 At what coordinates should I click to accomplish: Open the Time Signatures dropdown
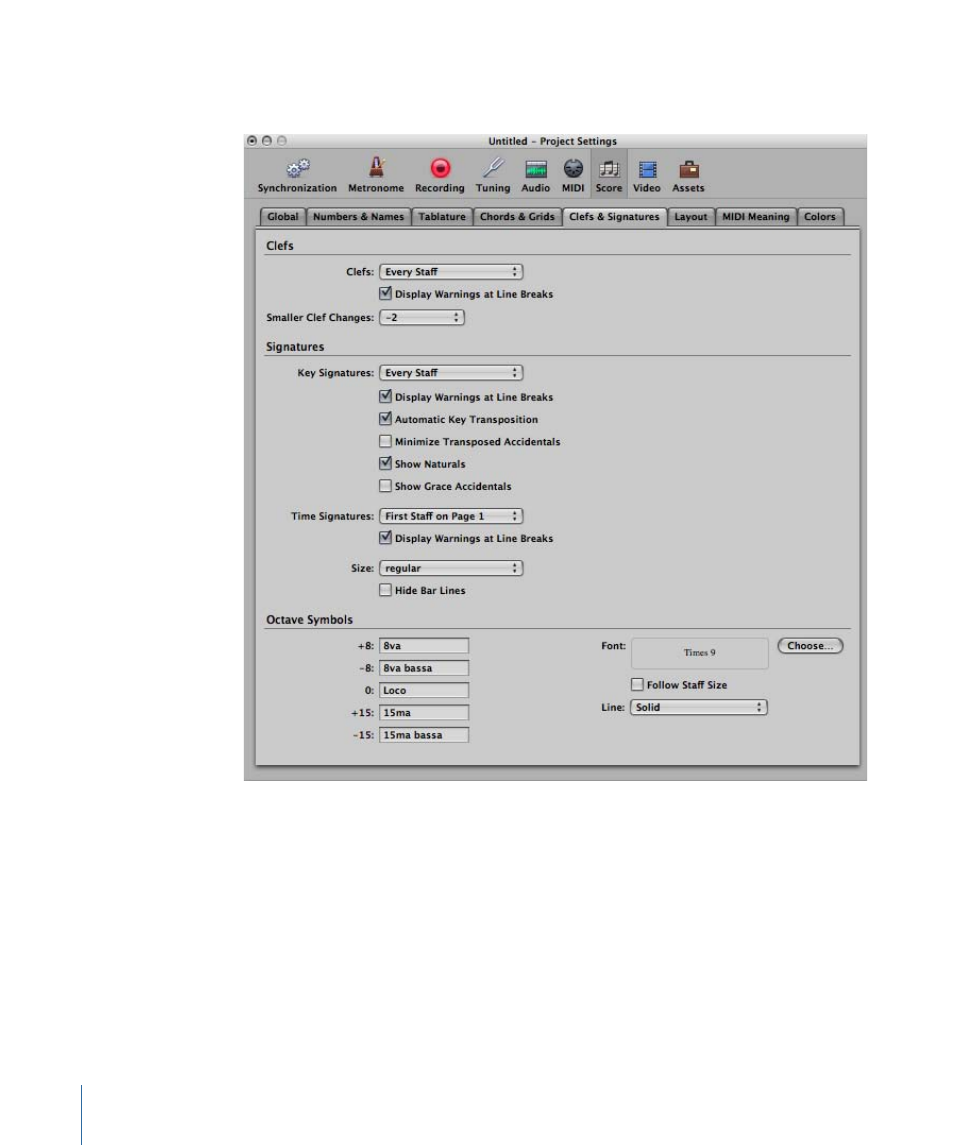[451, 516]
